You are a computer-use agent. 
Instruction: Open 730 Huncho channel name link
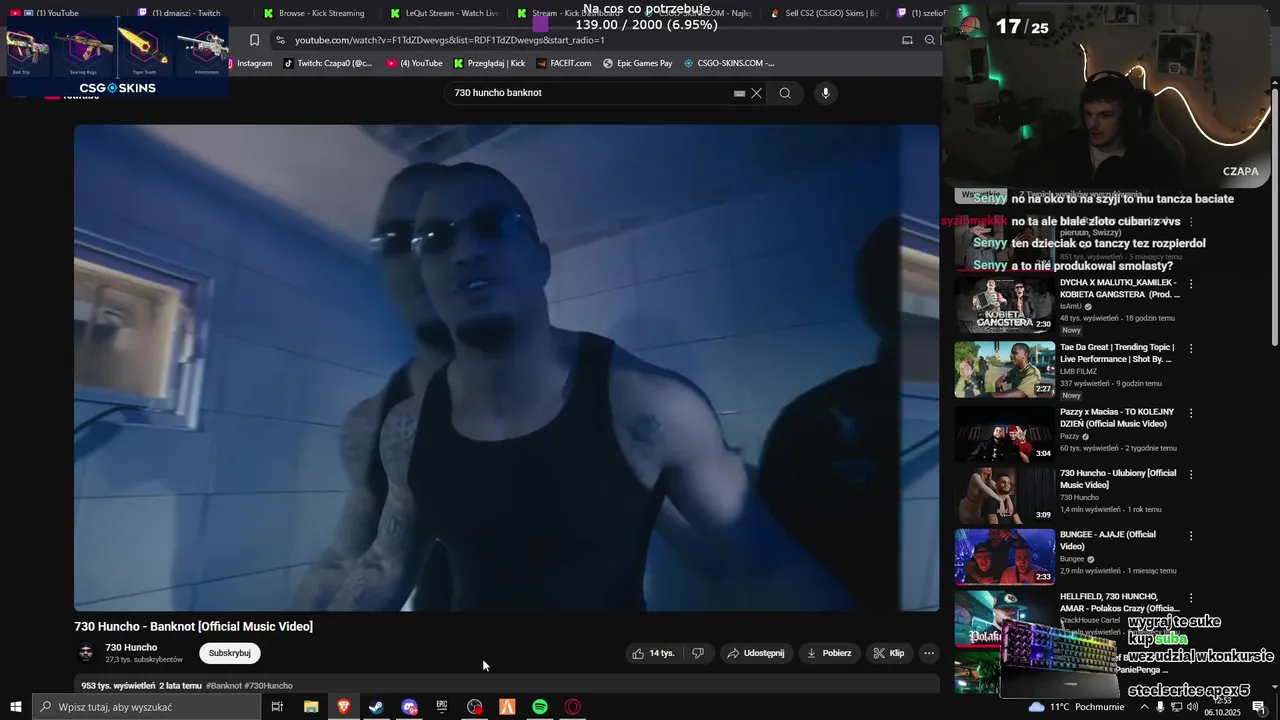click(131, 647)
